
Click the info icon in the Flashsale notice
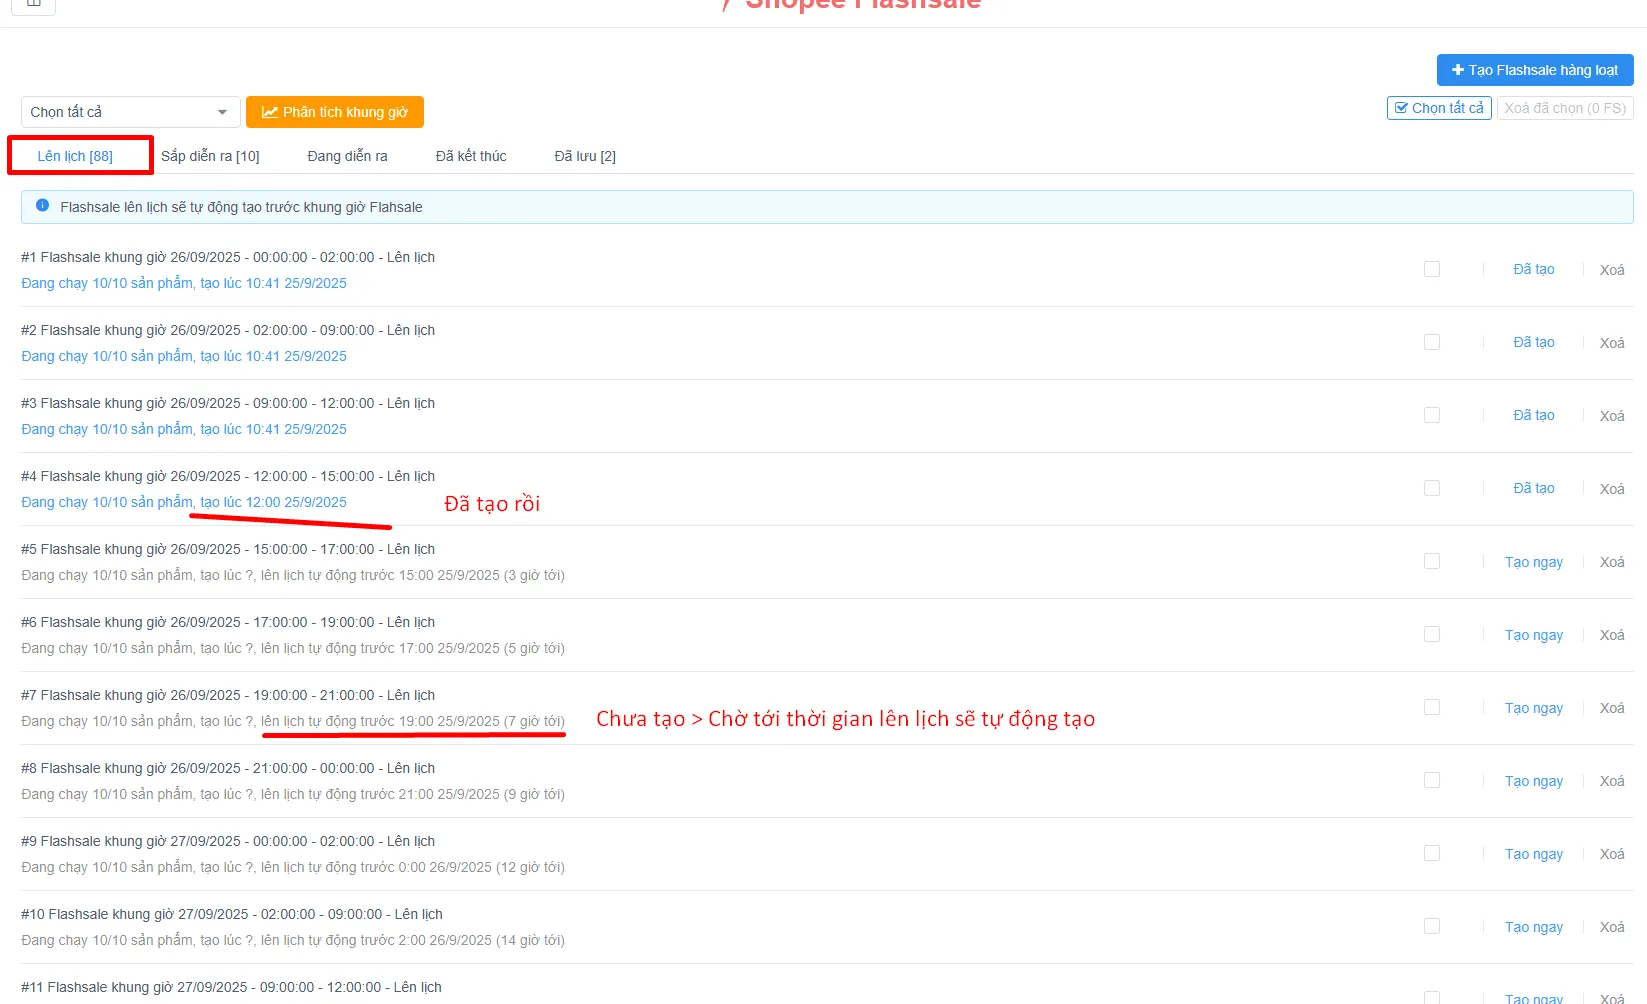42,206
